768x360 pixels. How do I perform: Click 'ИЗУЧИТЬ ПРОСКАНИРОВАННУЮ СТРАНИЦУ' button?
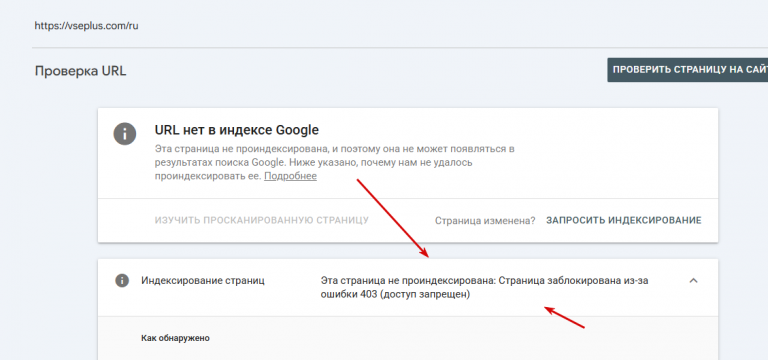[262, 220]
